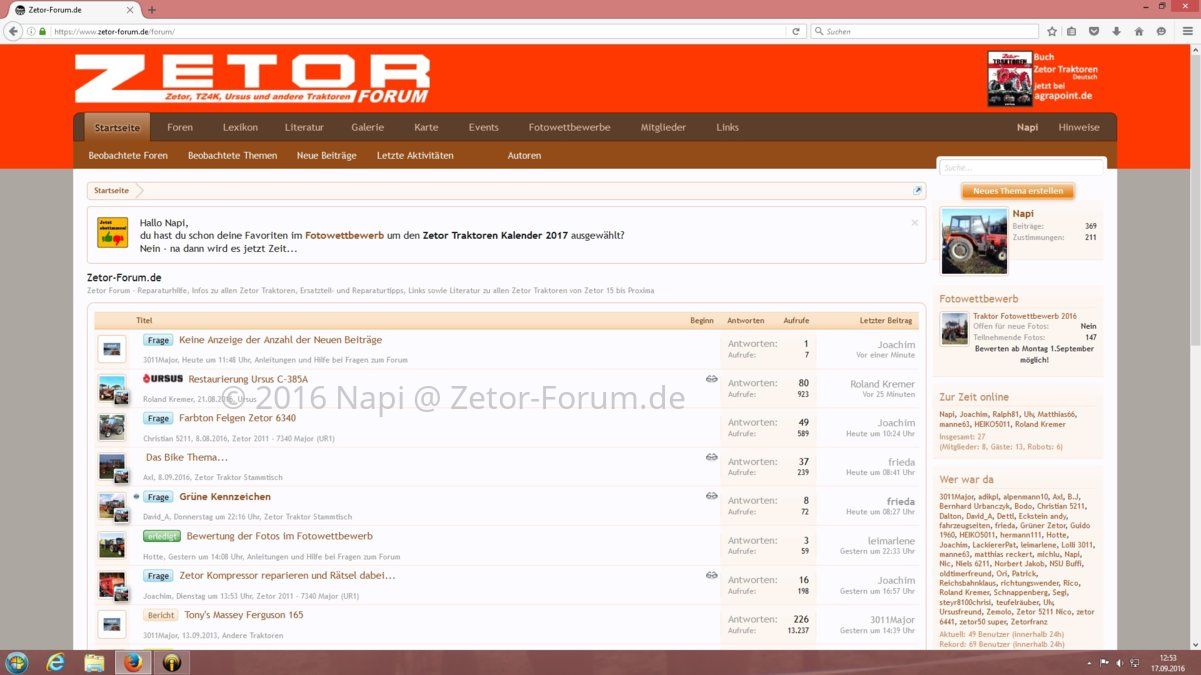The height and width of the screenshot is (675, 1201).
Task: Go to the browser home page icon
Action: pos(1138,31)
